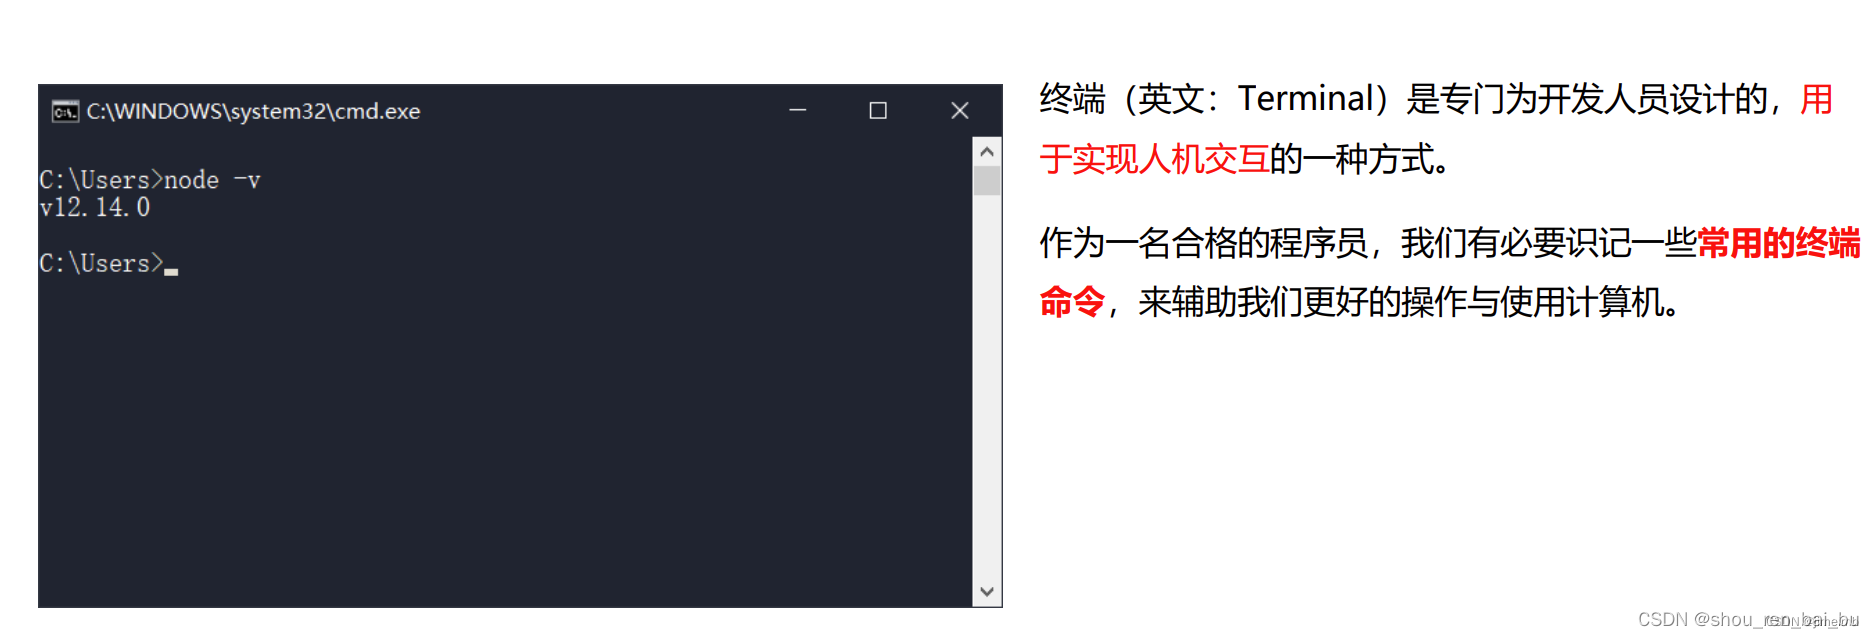Image resolution: width=1874 pixels, height=638 pixels.
Task: Click bold red text 常用的终端
Action: (1778, 243)
